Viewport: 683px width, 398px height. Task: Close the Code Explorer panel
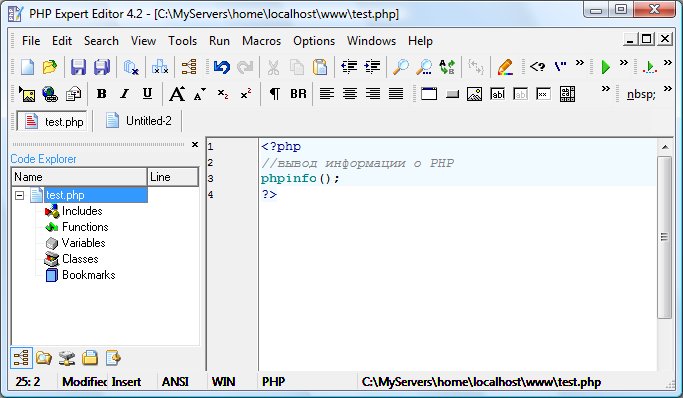(195, 145)
